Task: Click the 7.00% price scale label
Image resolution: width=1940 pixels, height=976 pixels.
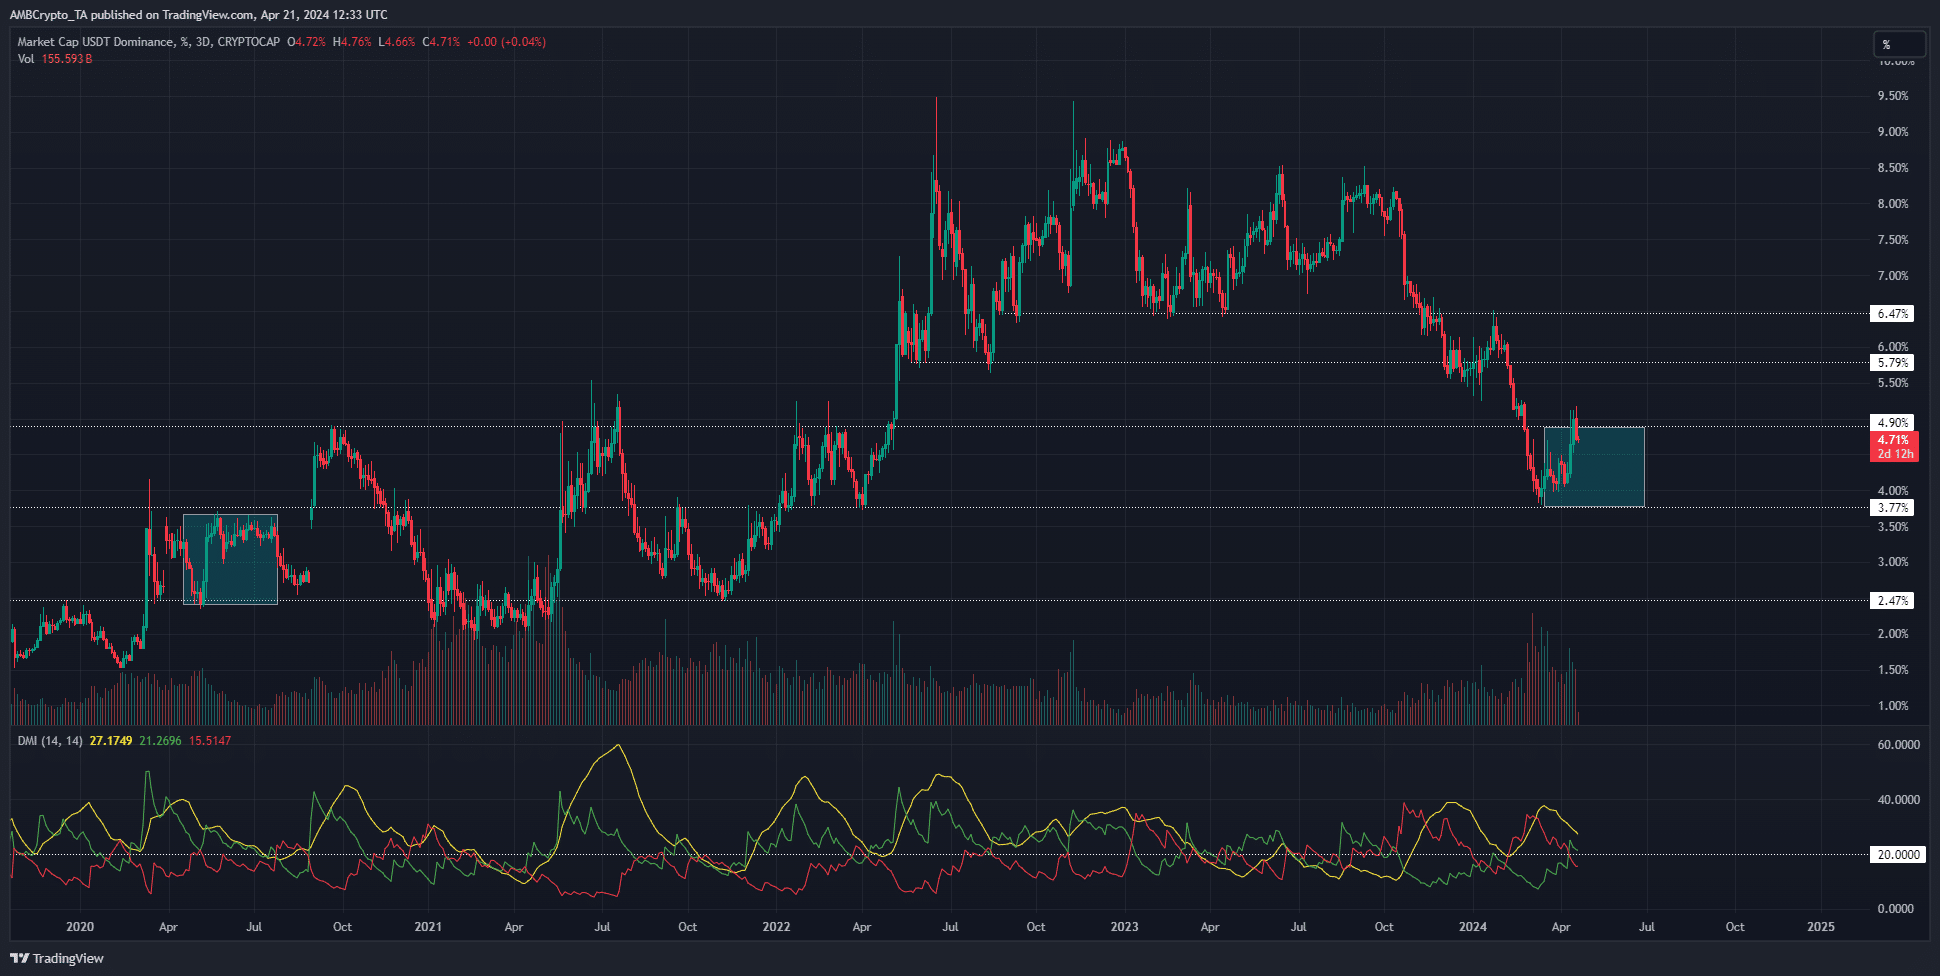Action: pos(1893,276)
